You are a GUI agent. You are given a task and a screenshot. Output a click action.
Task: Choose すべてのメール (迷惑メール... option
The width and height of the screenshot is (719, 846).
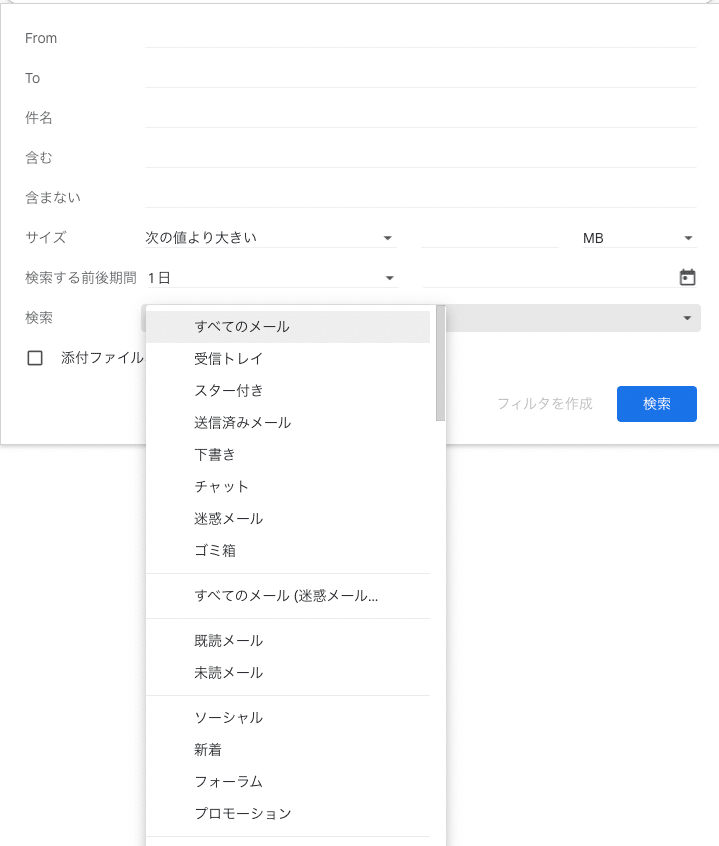tap(288, 596)
